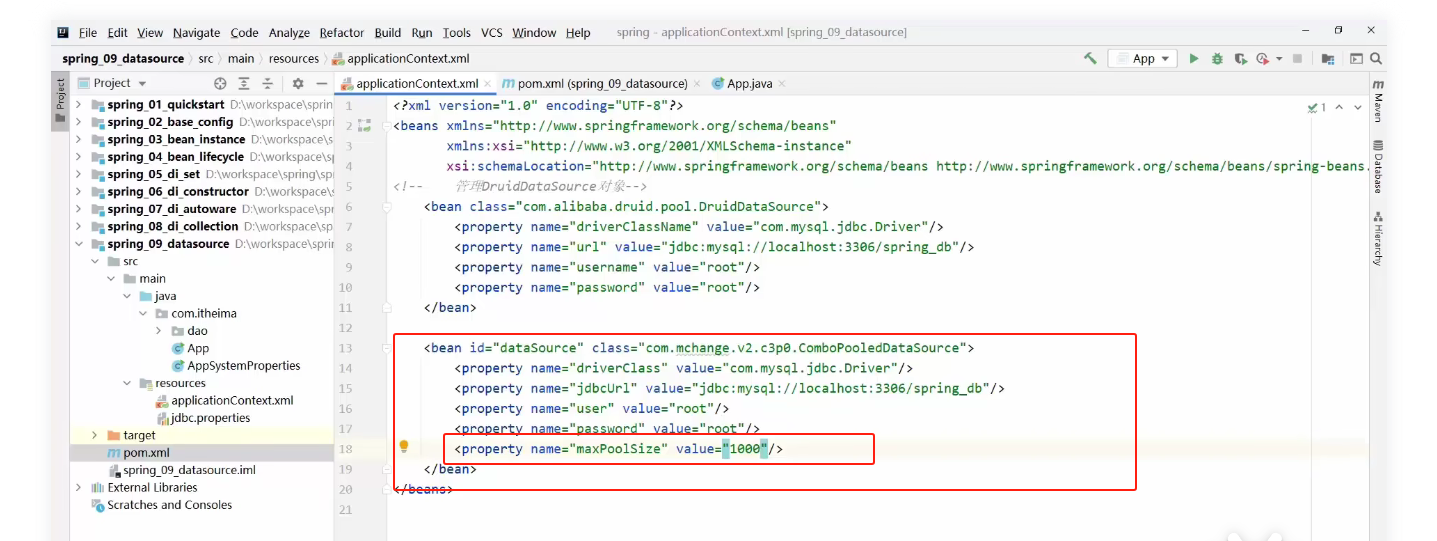Build the project with the hammer icon
Viewport: 1437px width, 541px height.
[1090, 59]
